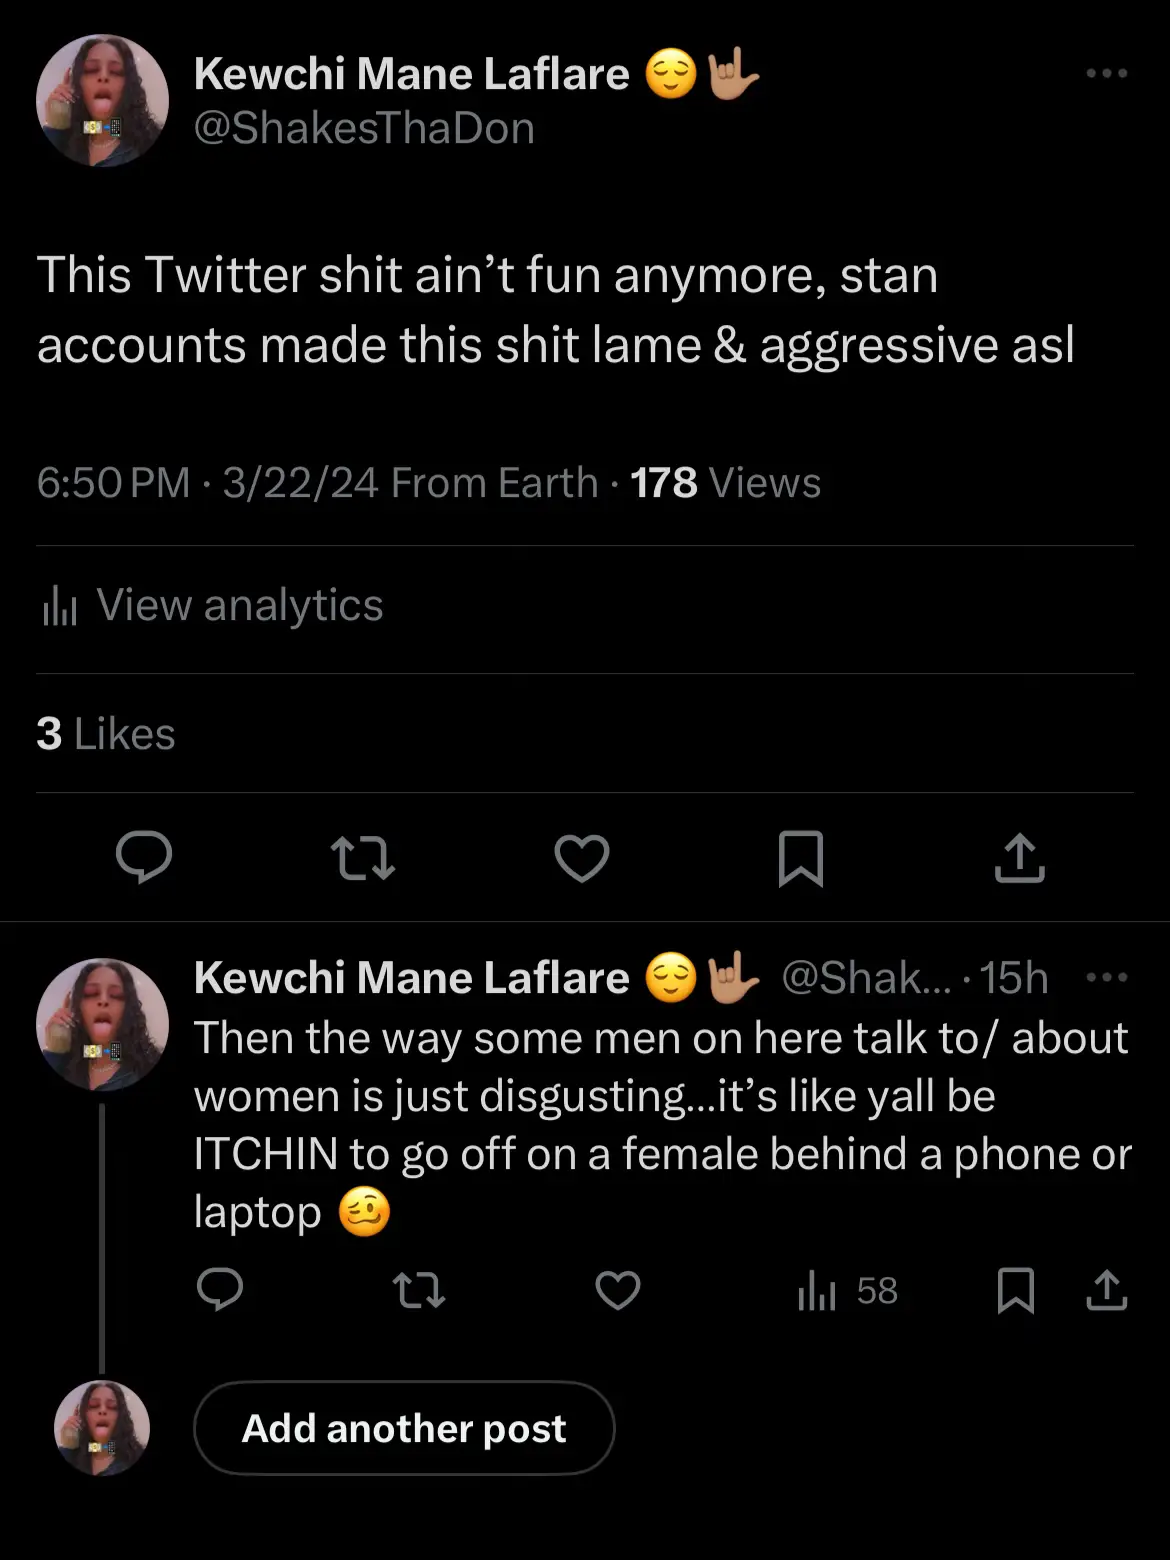Tap the main tweet profile picture
This screenshot has width=1170, height=1560.
click(x=102, y=101)
